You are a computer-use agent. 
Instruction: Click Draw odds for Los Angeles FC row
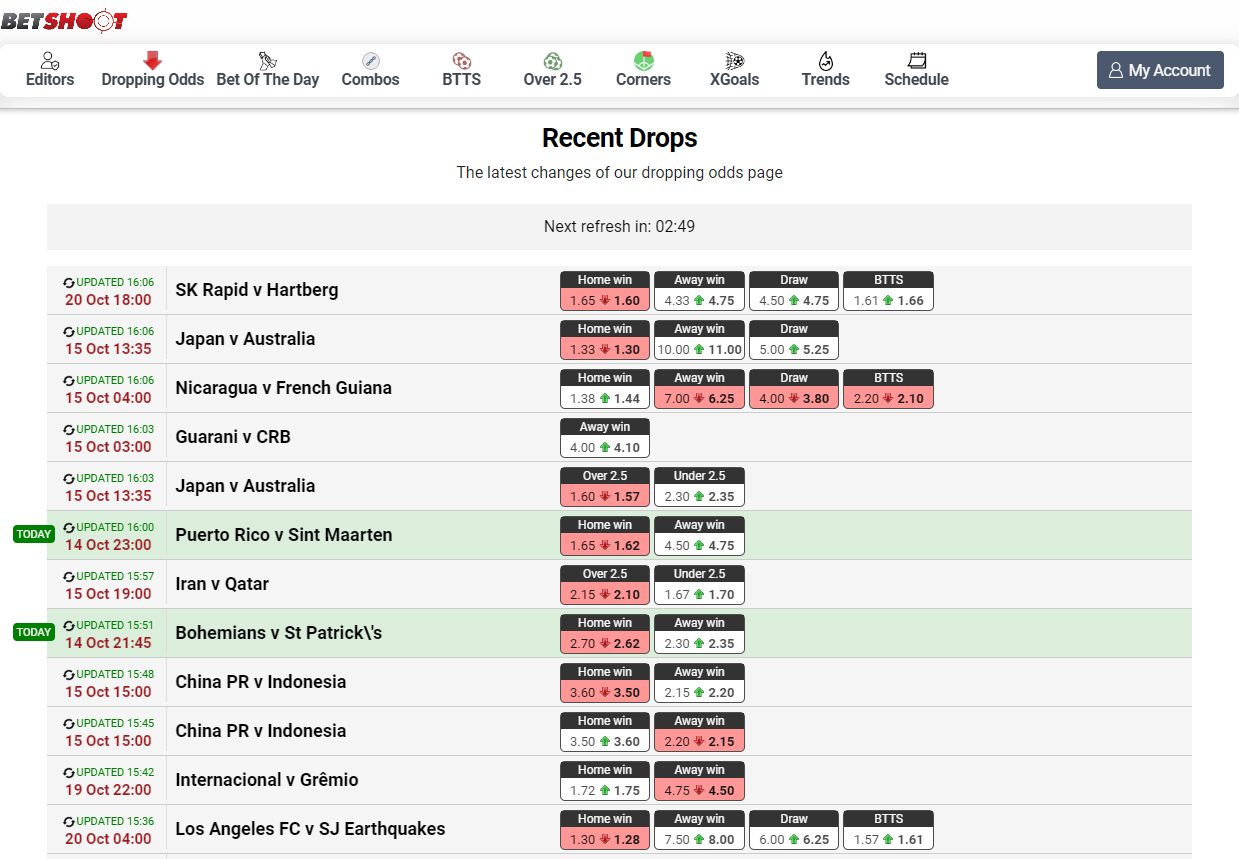pos(794,830)
